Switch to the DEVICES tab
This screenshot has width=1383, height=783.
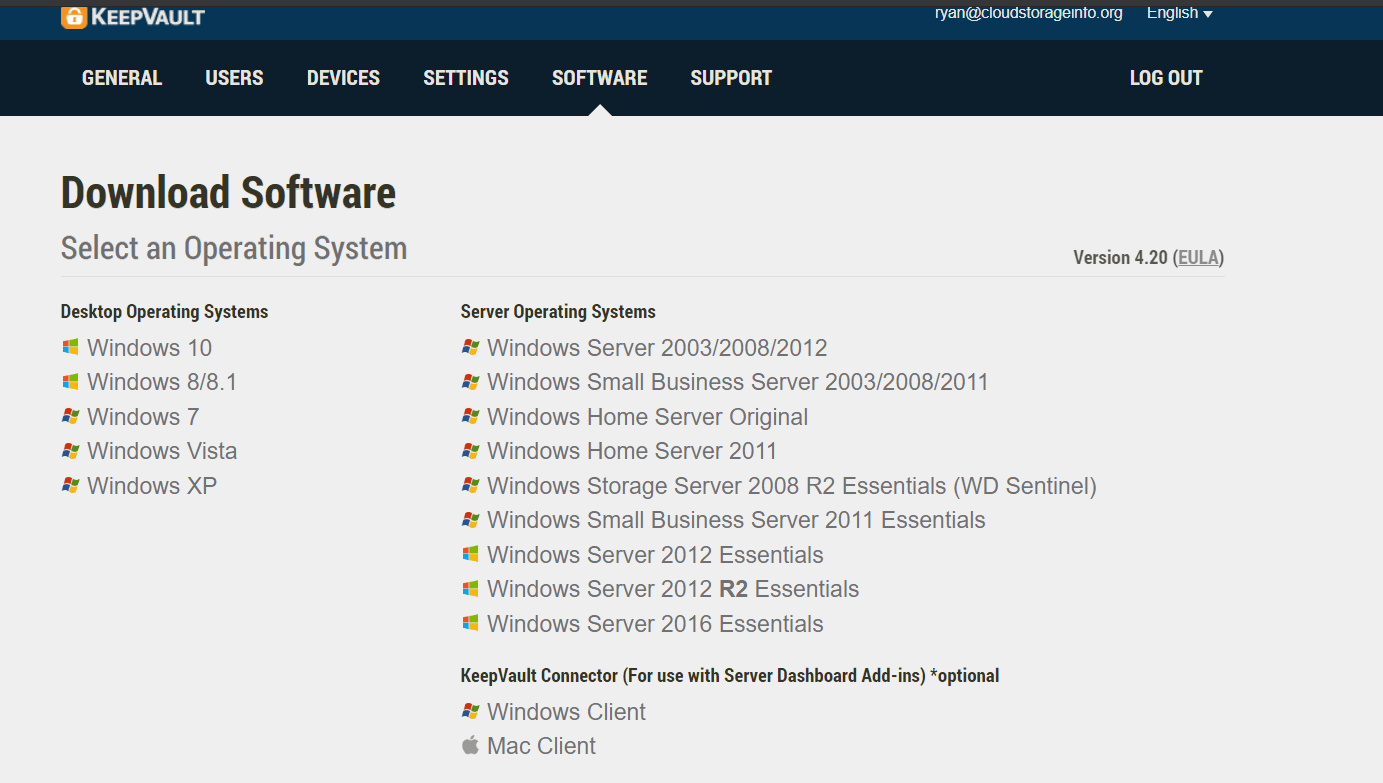(343, 78)
